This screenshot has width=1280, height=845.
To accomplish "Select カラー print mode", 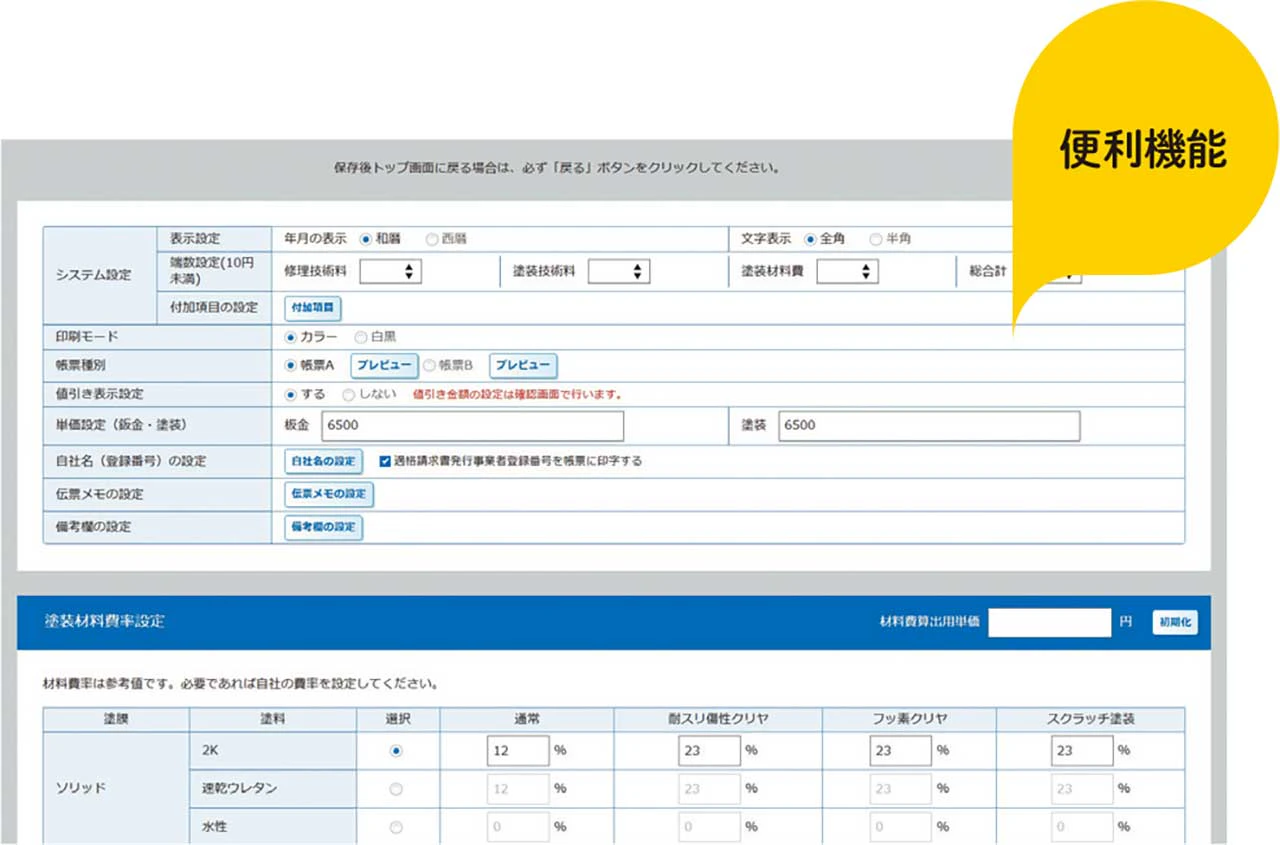I will tap(292, 337).
